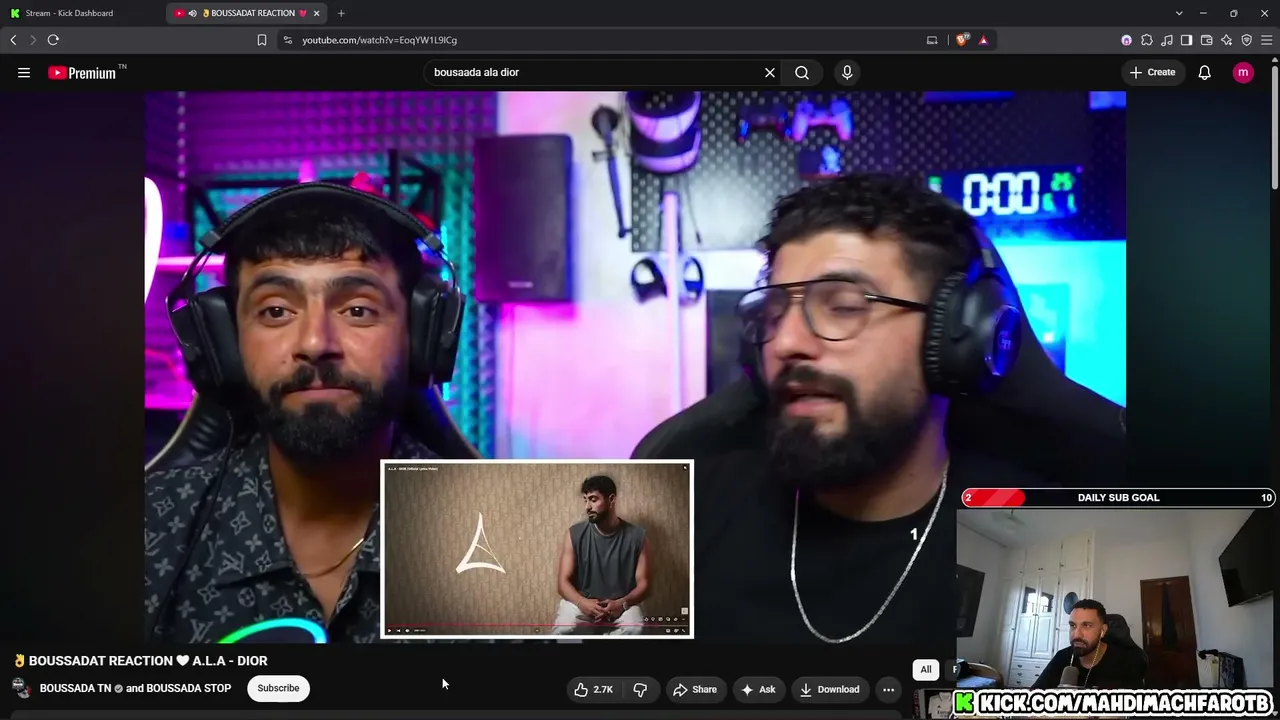Viewport: 1280px width, 720px height.
Task: Clear the search box with the X
Action: click(770, 72)
